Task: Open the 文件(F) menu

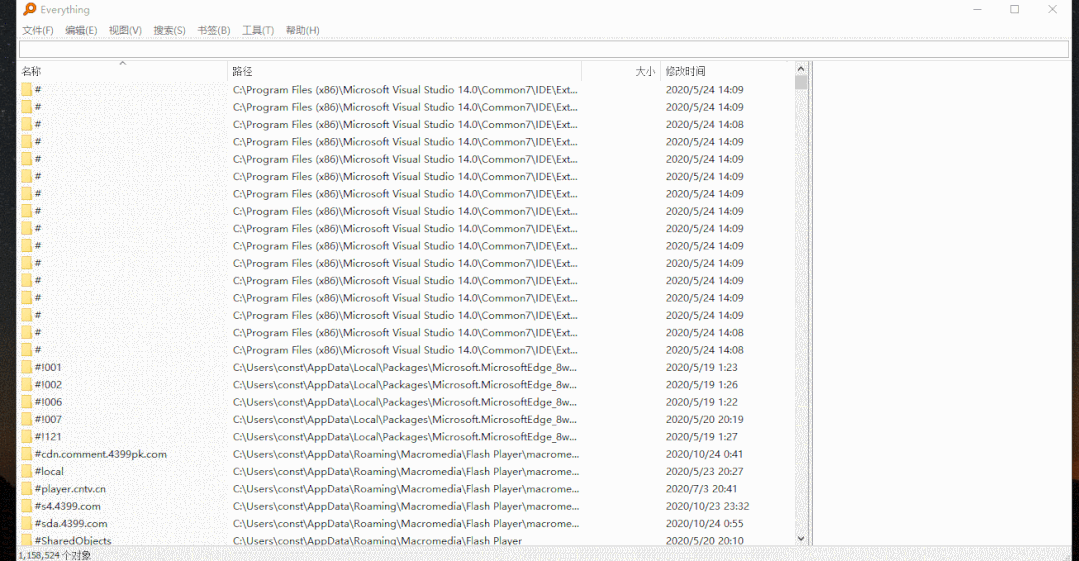Action: click(37, 30)
